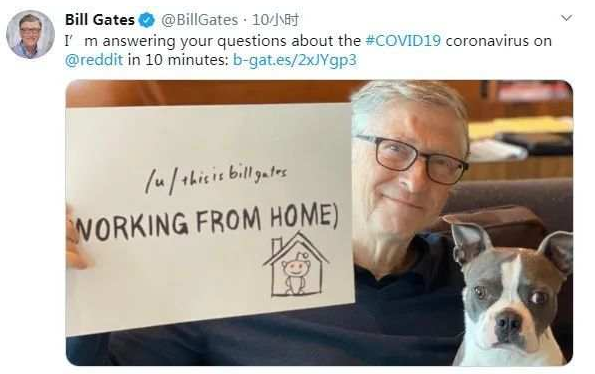Click the blue verified badge icon
This screenshot has width=595, height=374.
pos(147,20)
